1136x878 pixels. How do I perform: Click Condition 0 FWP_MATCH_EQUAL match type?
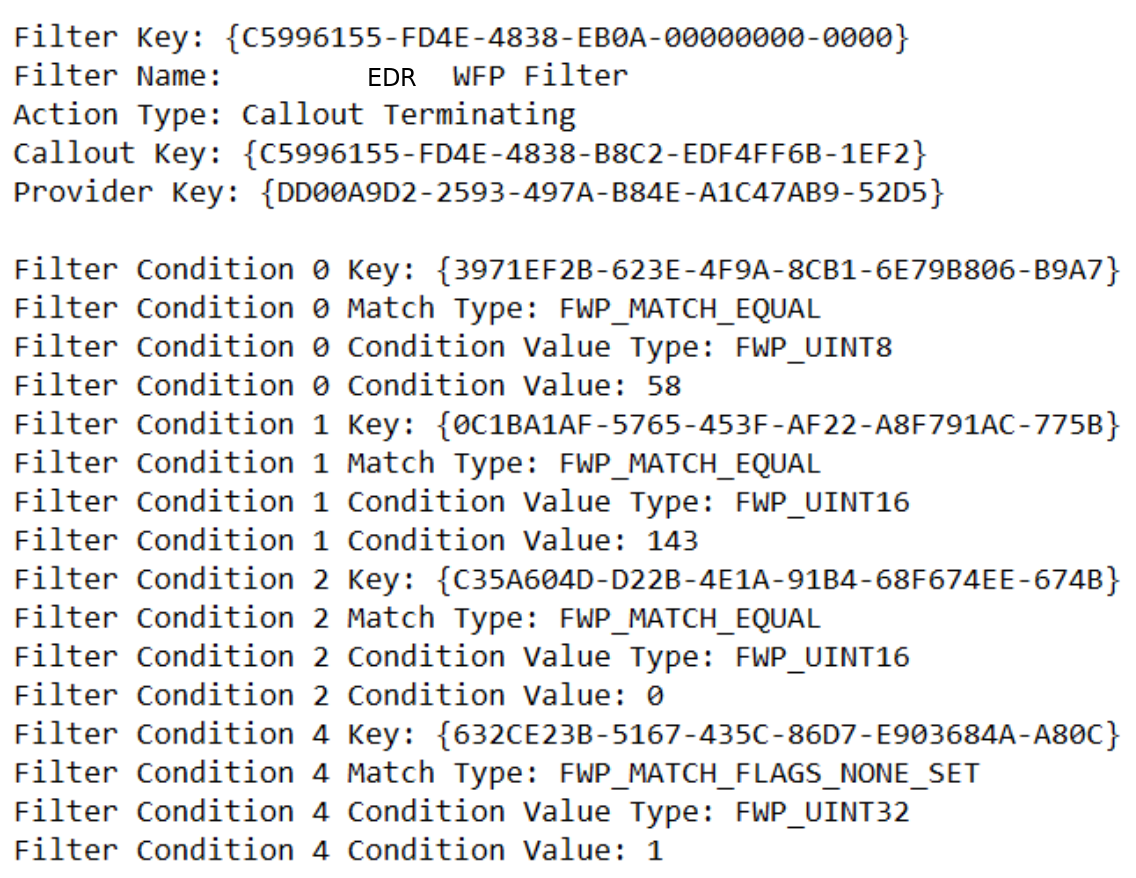(689, 309)
